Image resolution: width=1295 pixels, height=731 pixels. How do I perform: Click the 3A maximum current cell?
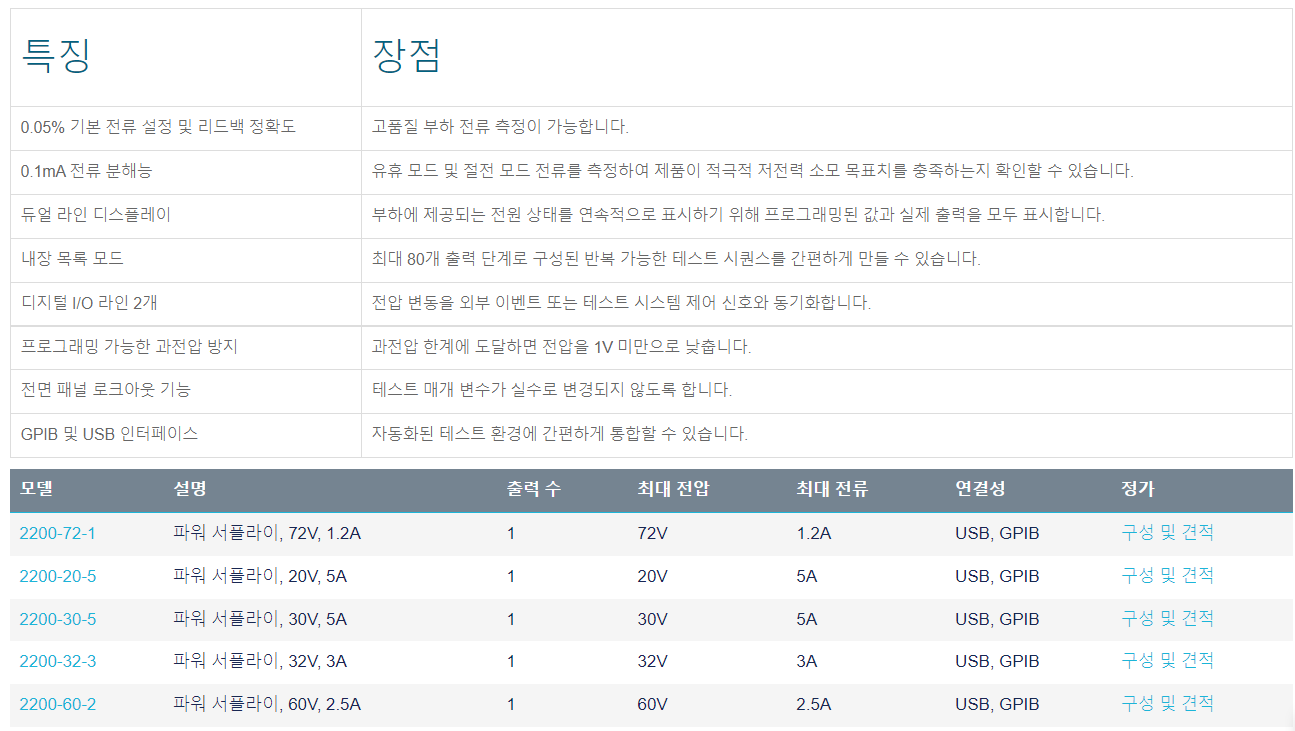[x=807, y=662]
